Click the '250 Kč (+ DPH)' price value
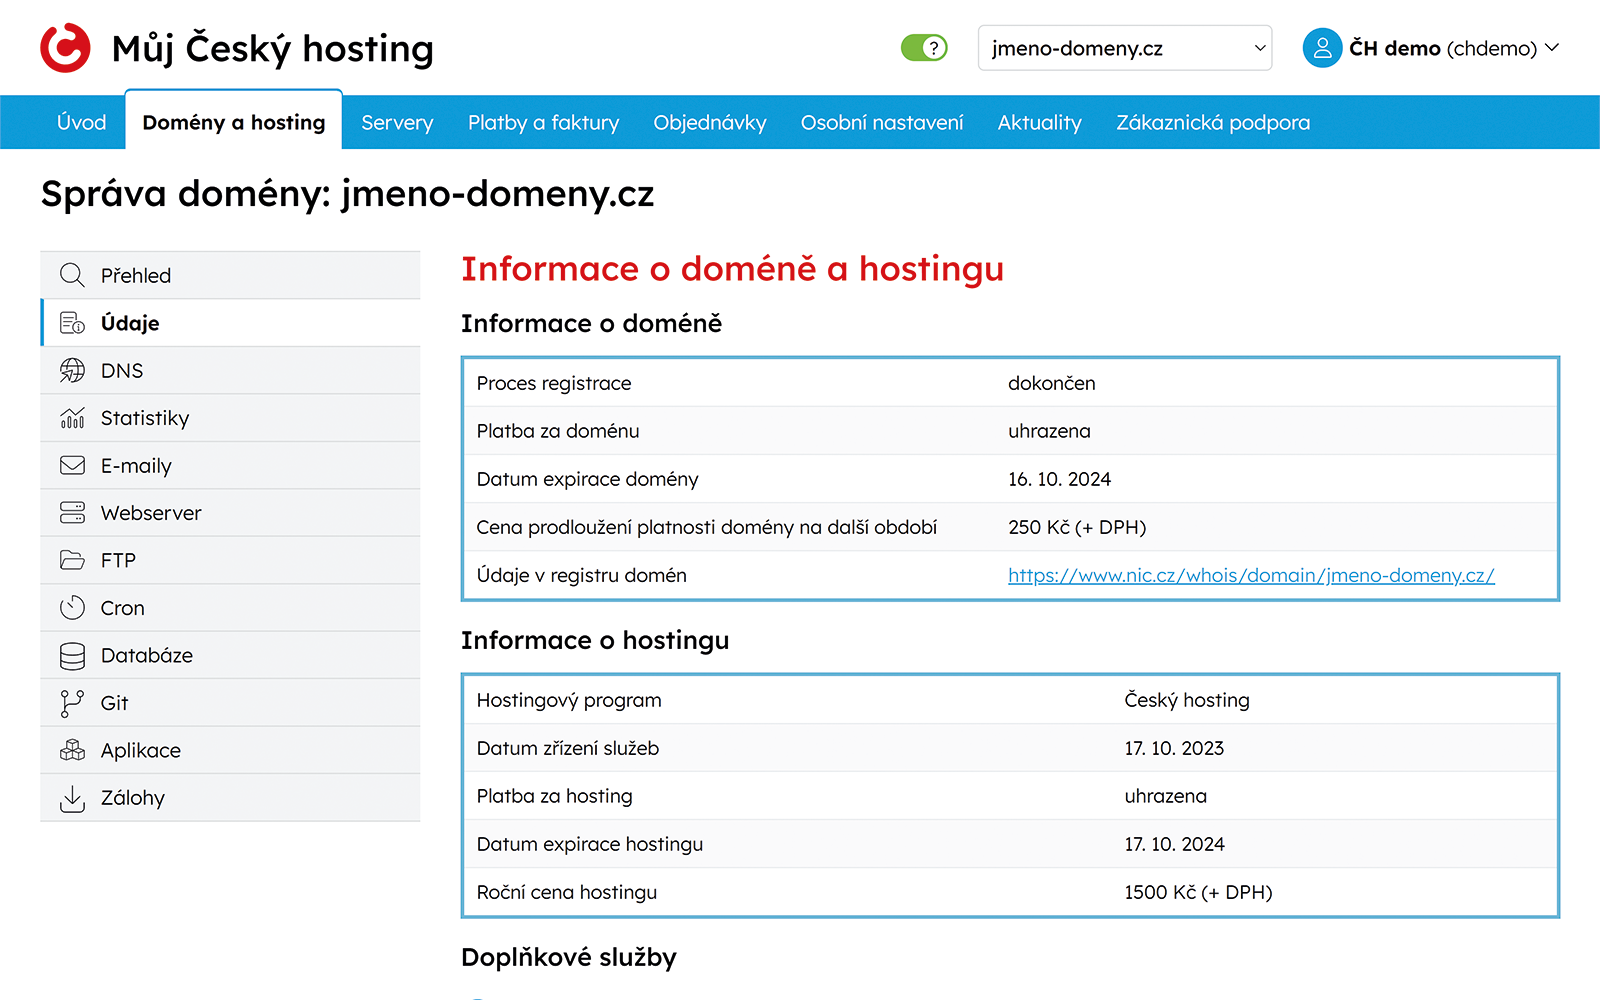Viewport: 1600px width, 1000px height. point(1077,527)
